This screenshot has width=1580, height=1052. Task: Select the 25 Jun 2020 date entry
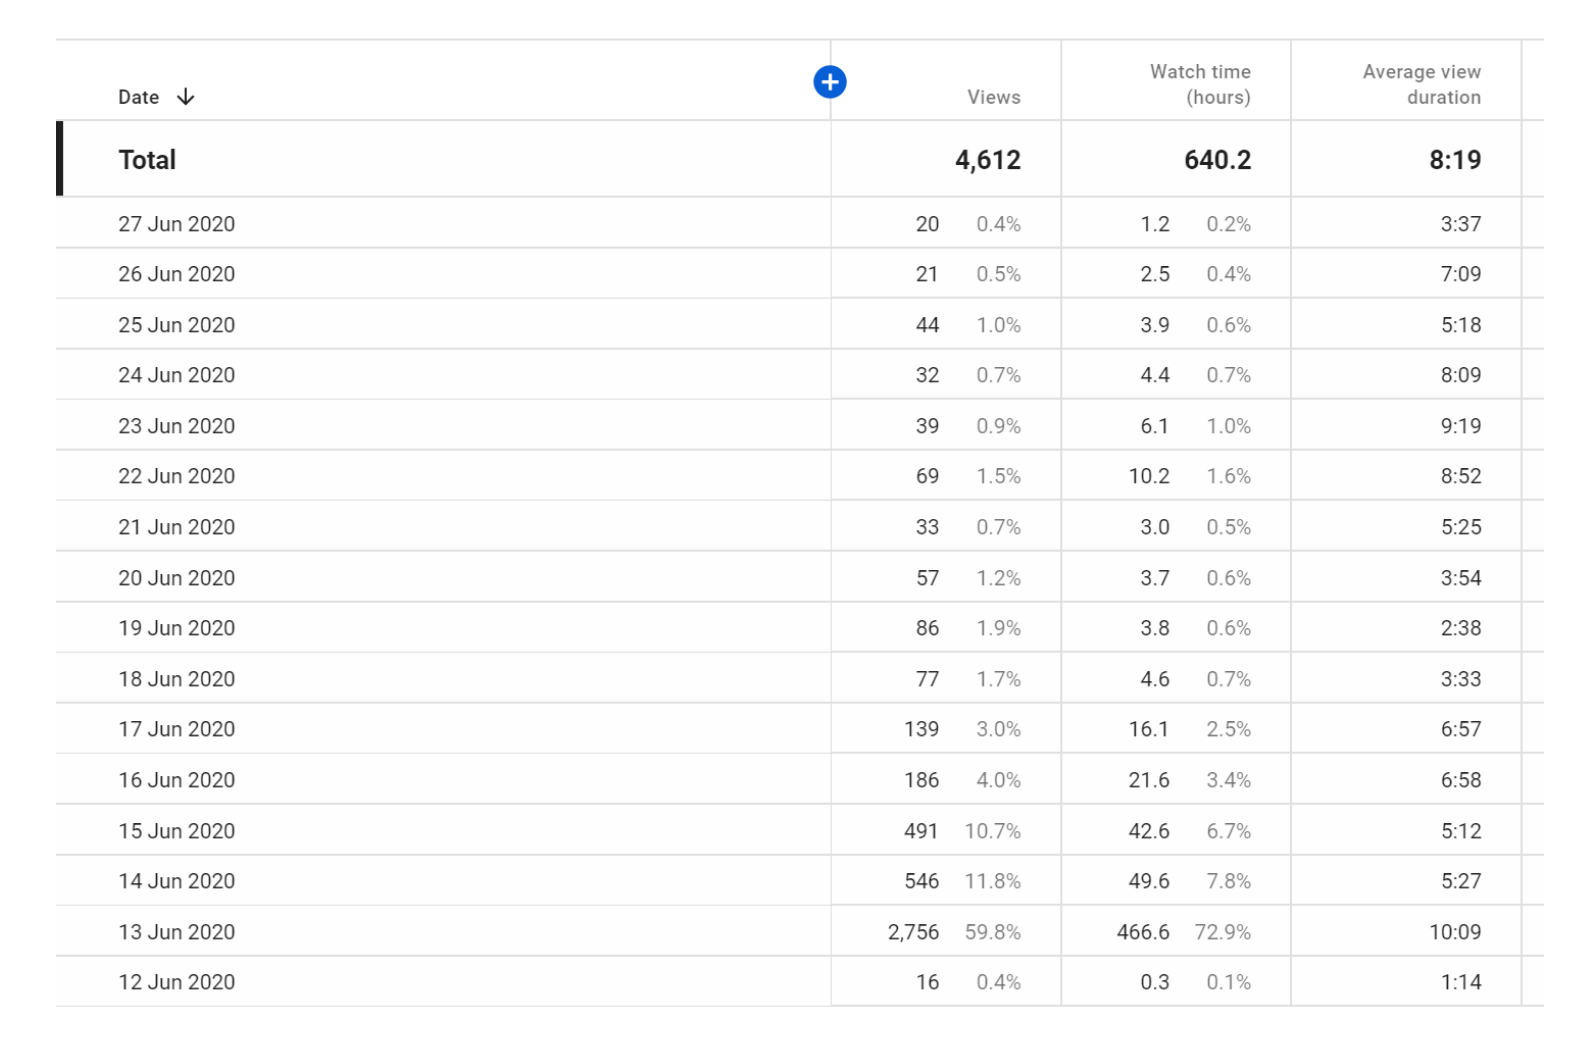pos(176,325)
